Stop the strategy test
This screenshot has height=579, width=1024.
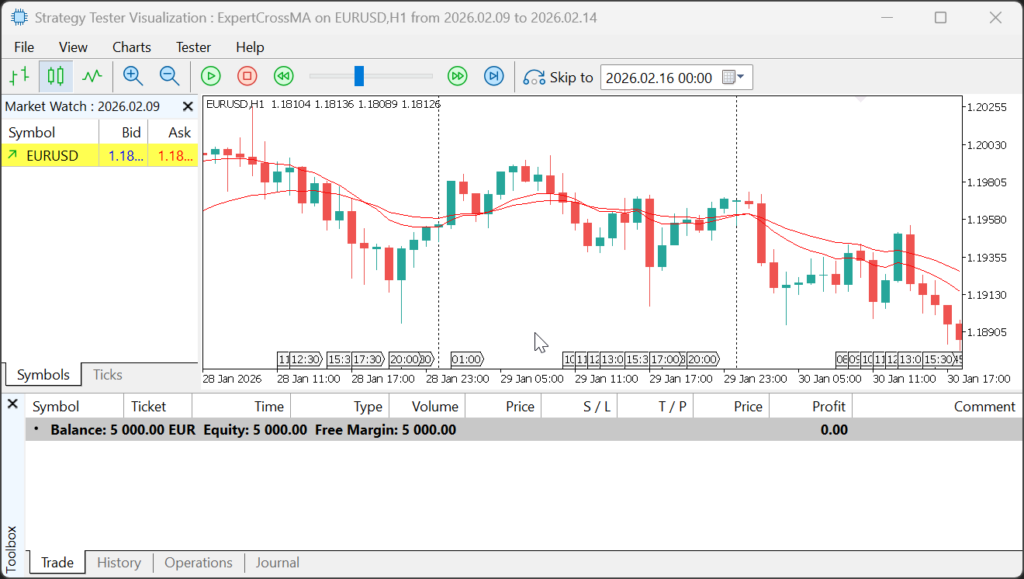(x=247, y=77)
